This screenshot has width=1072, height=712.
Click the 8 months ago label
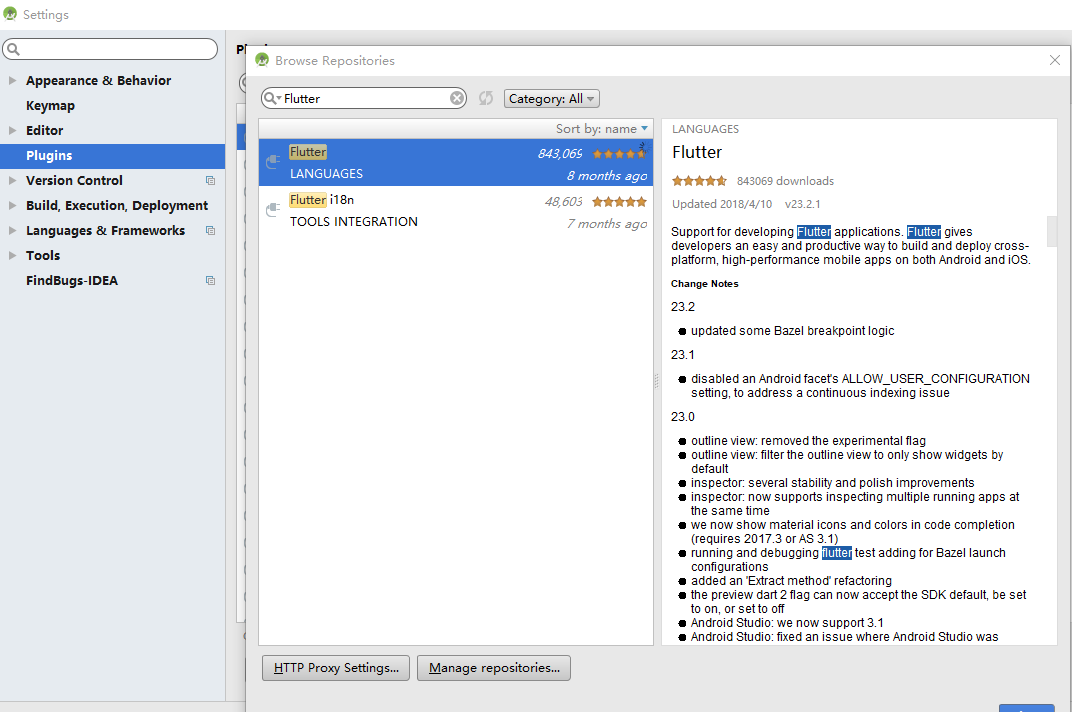607,176
